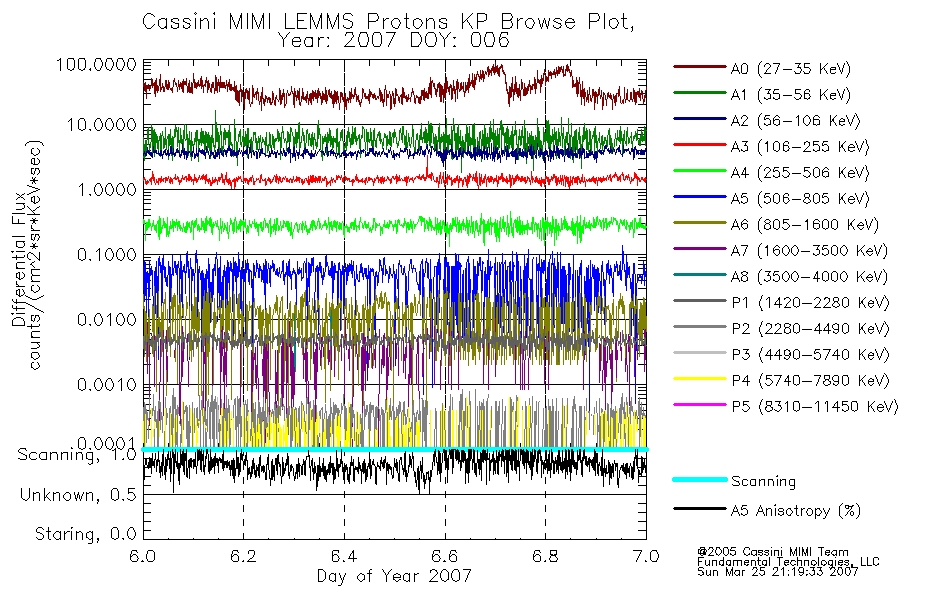Click the purple A7 (1600-3500 KeV) legend line

tap(700, 248)
